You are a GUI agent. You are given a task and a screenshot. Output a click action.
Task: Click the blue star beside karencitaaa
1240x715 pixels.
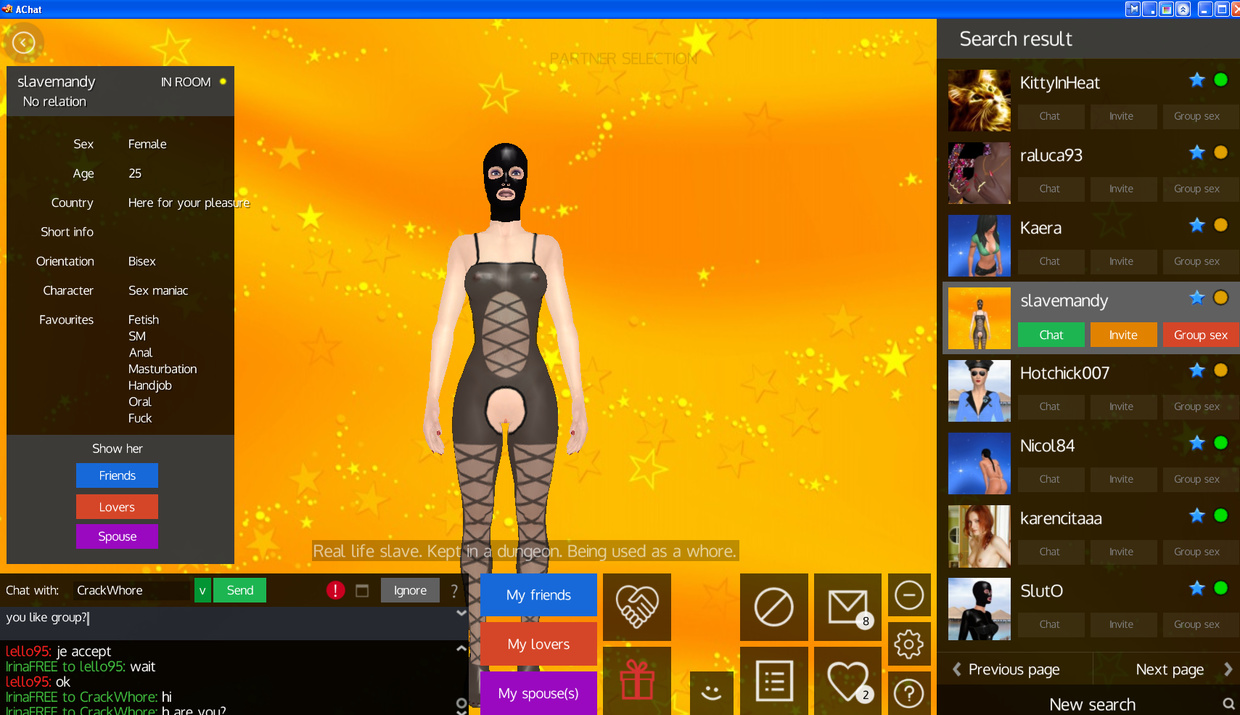(1197, 515)
